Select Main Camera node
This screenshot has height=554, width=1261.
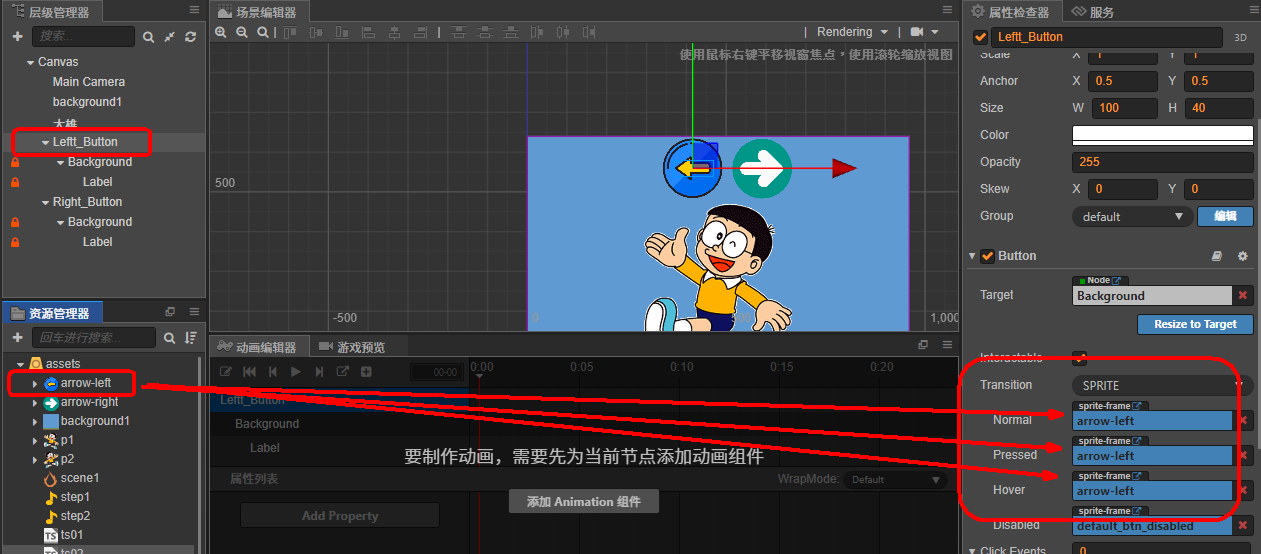[x=89, y=82]
